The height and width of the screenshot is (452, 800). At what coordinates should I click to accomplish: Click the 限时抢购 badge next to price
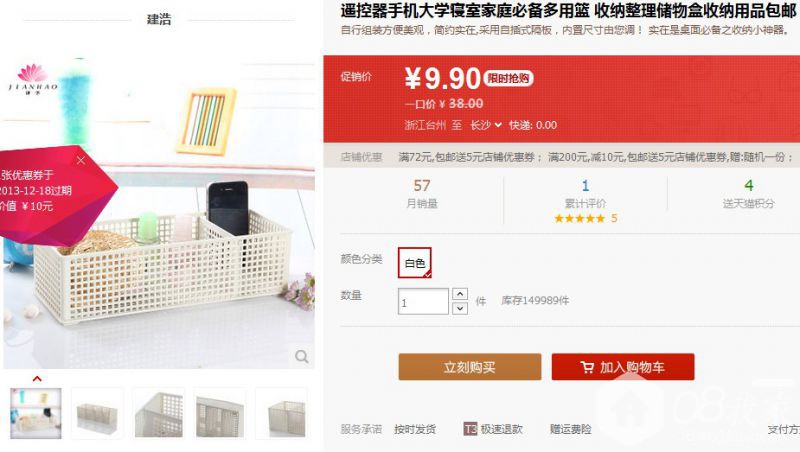[508, 79]
